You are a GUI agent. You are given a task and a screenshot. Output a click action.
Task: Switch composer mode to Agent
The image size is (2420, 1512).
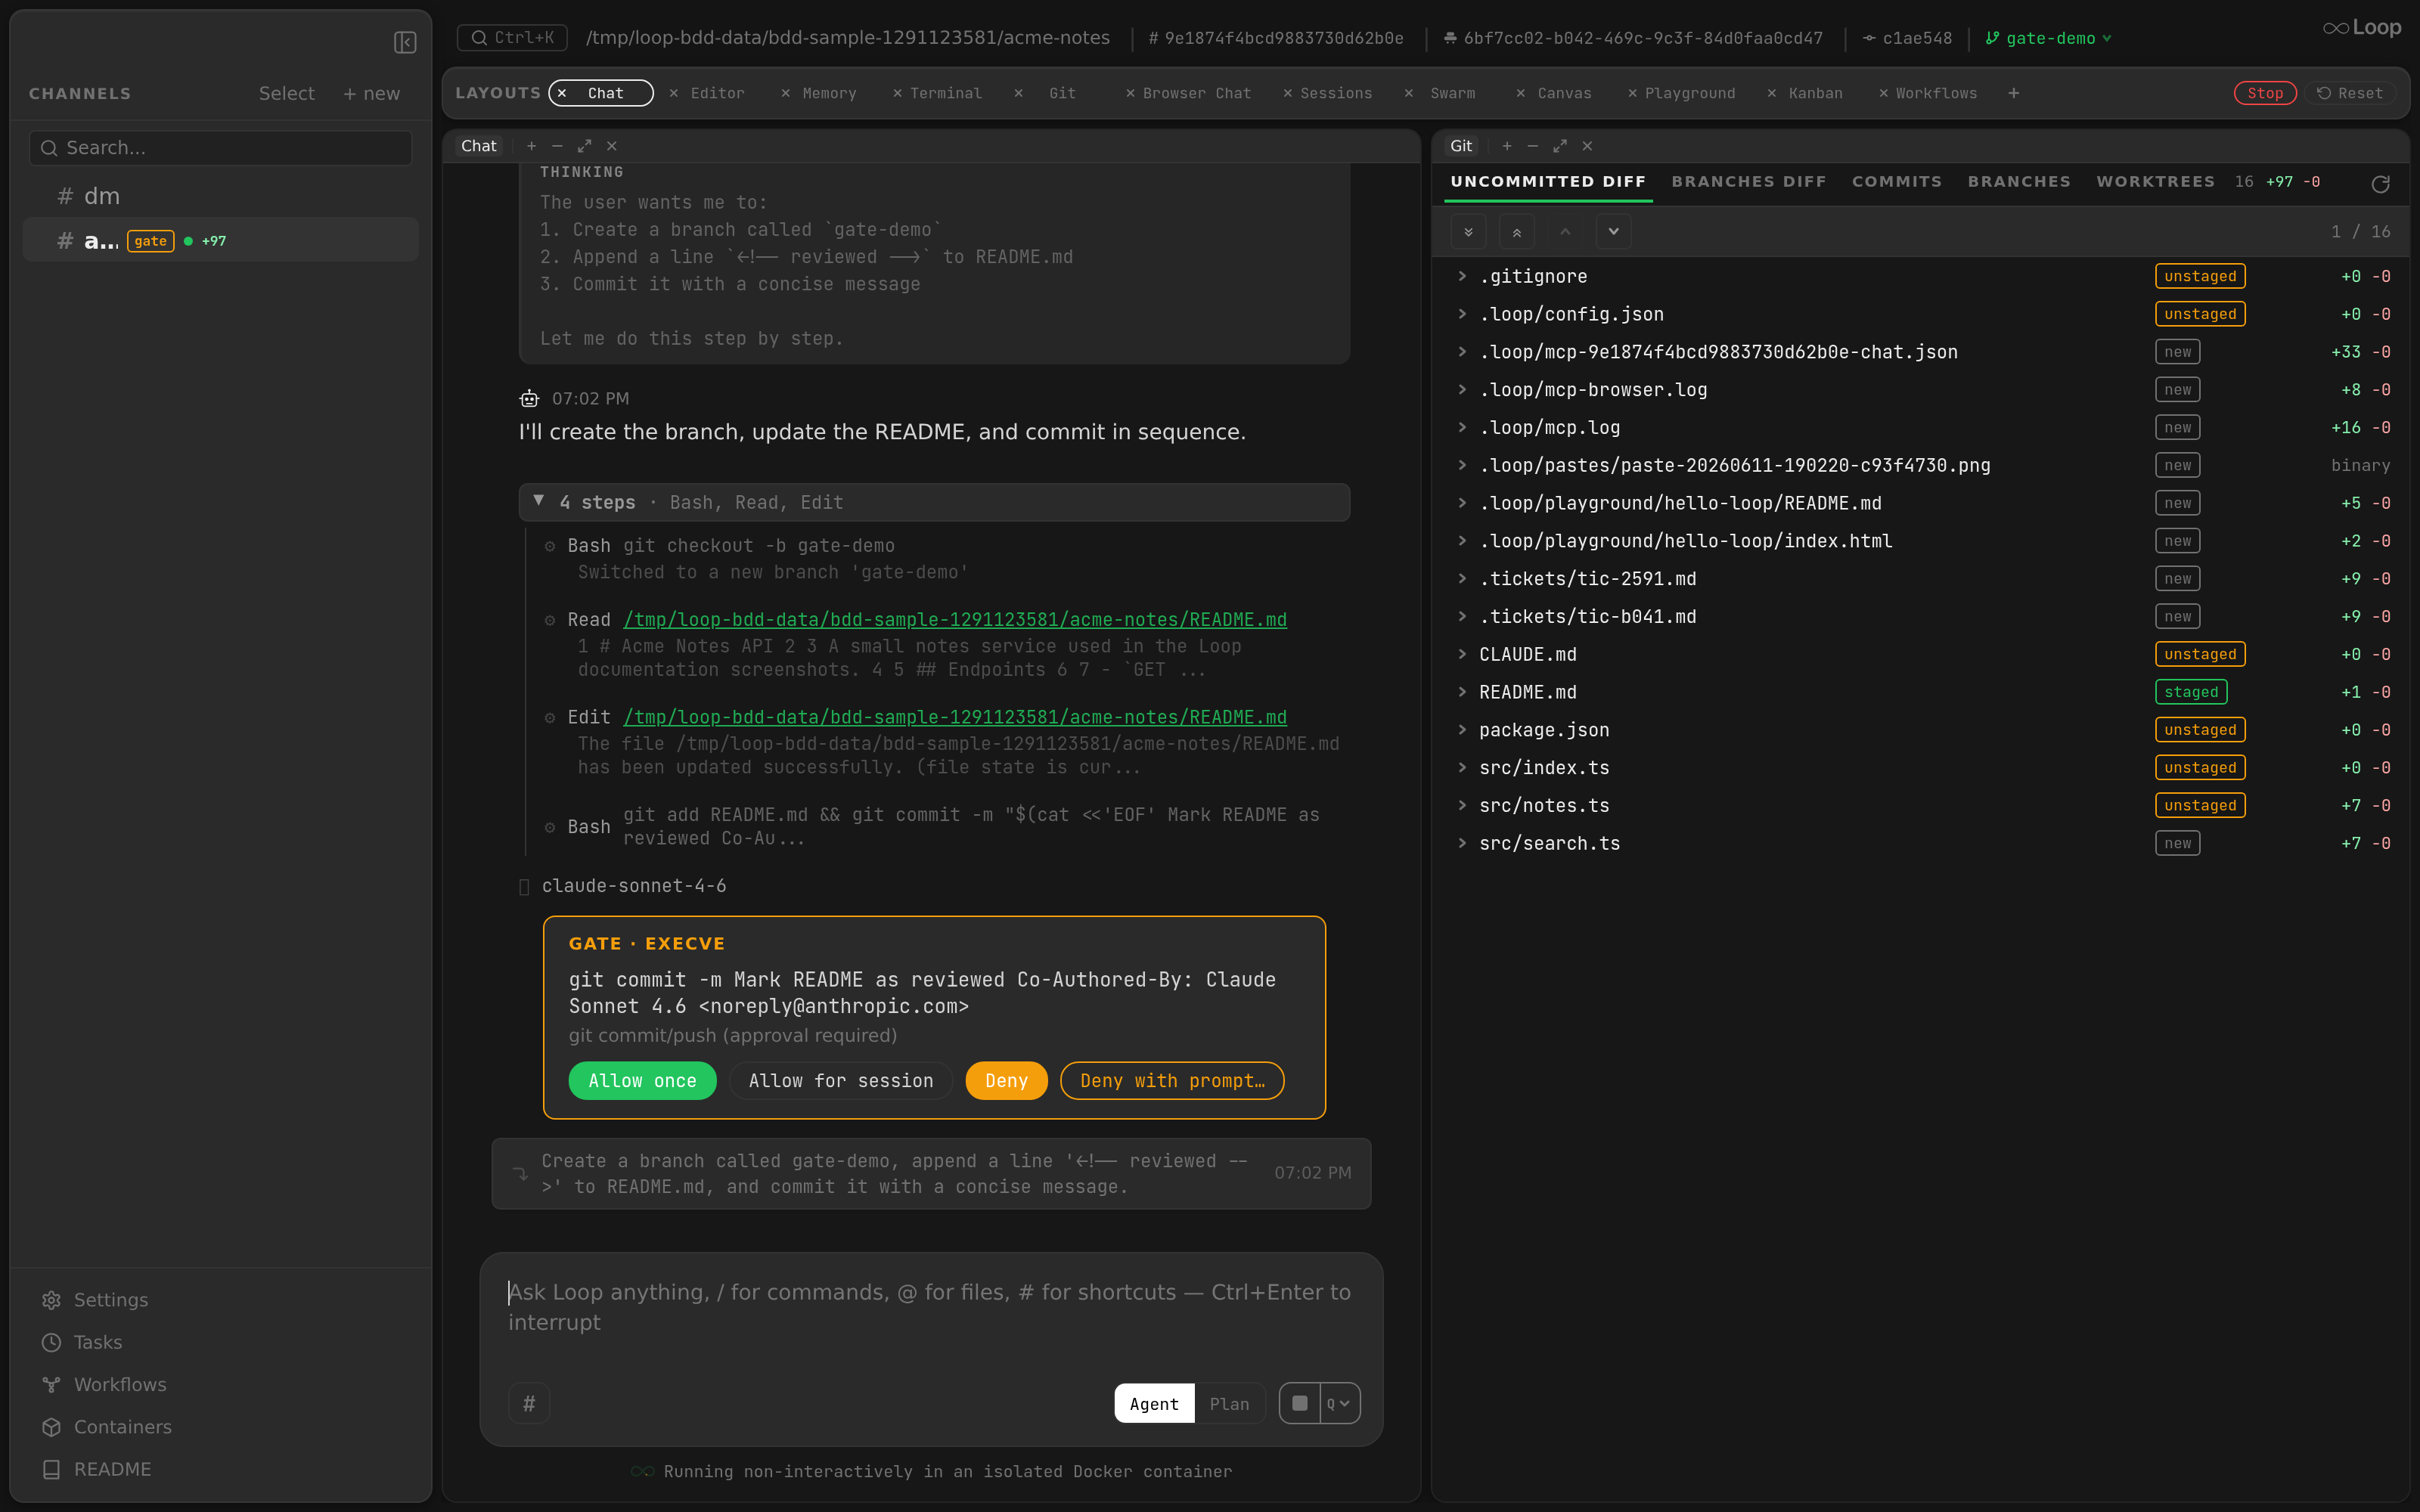[x=1154, y=1403]
